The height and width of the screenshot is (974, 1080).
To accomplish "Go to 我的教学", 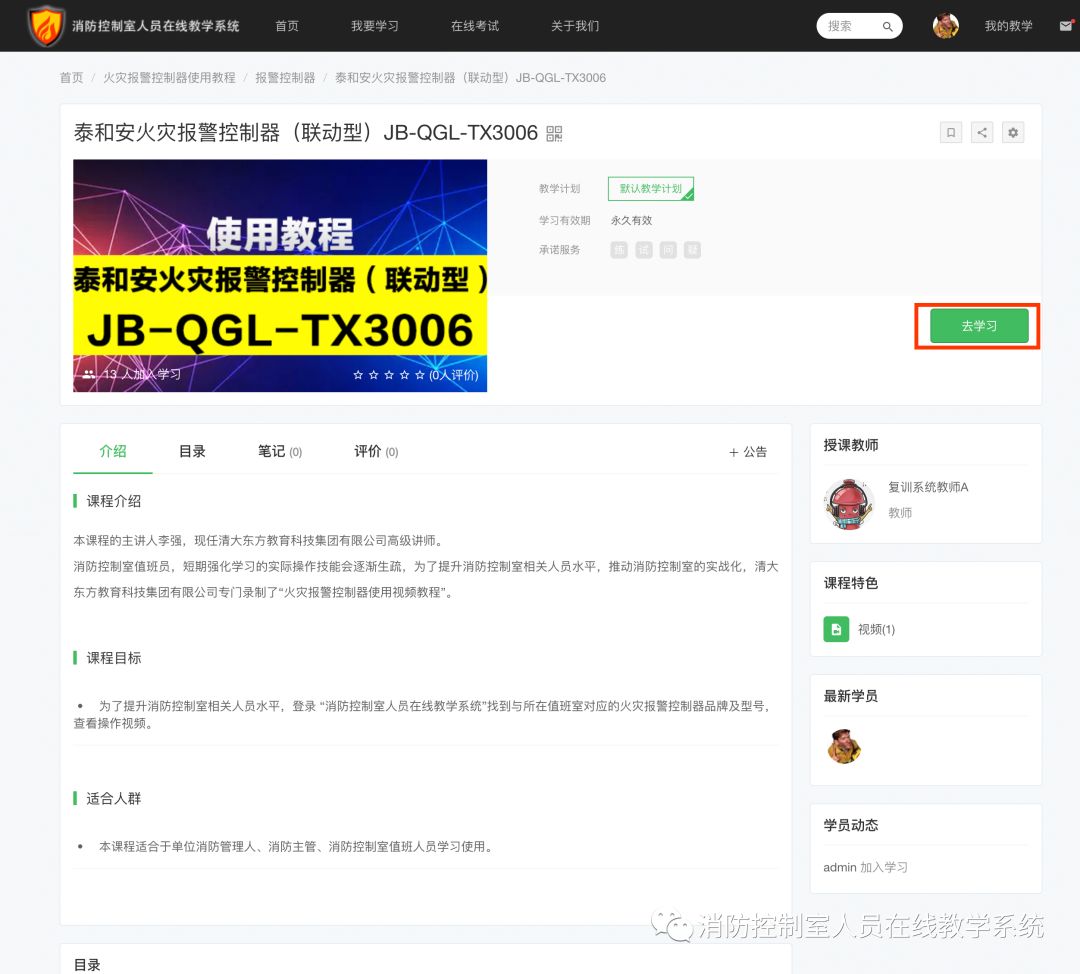I will tap(1008, 26).
